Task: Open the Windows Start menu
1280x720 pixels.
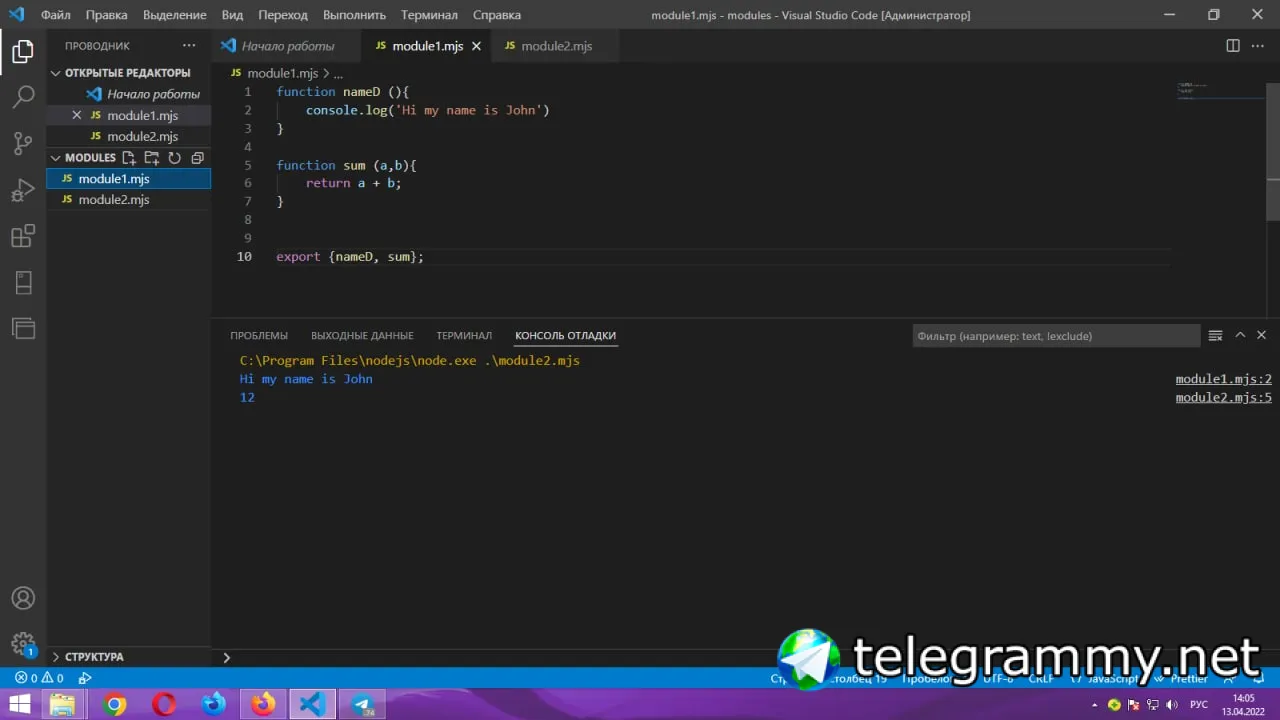Action: click(20, 704)
